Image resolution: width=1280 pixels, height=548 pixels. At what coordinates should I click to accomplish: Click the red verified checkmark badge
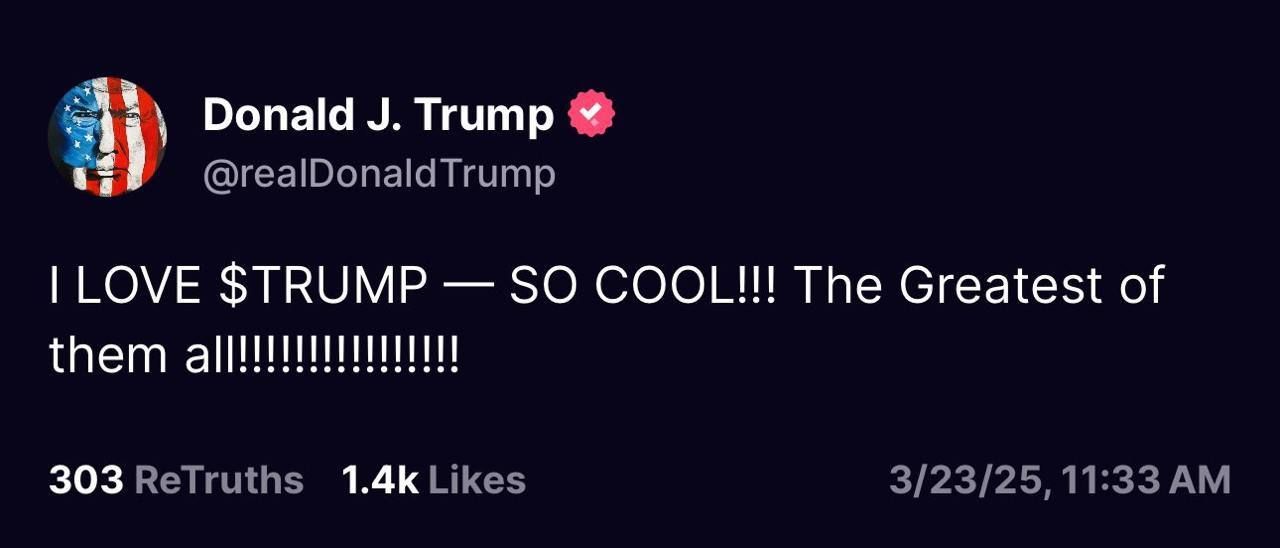(591, 115)
